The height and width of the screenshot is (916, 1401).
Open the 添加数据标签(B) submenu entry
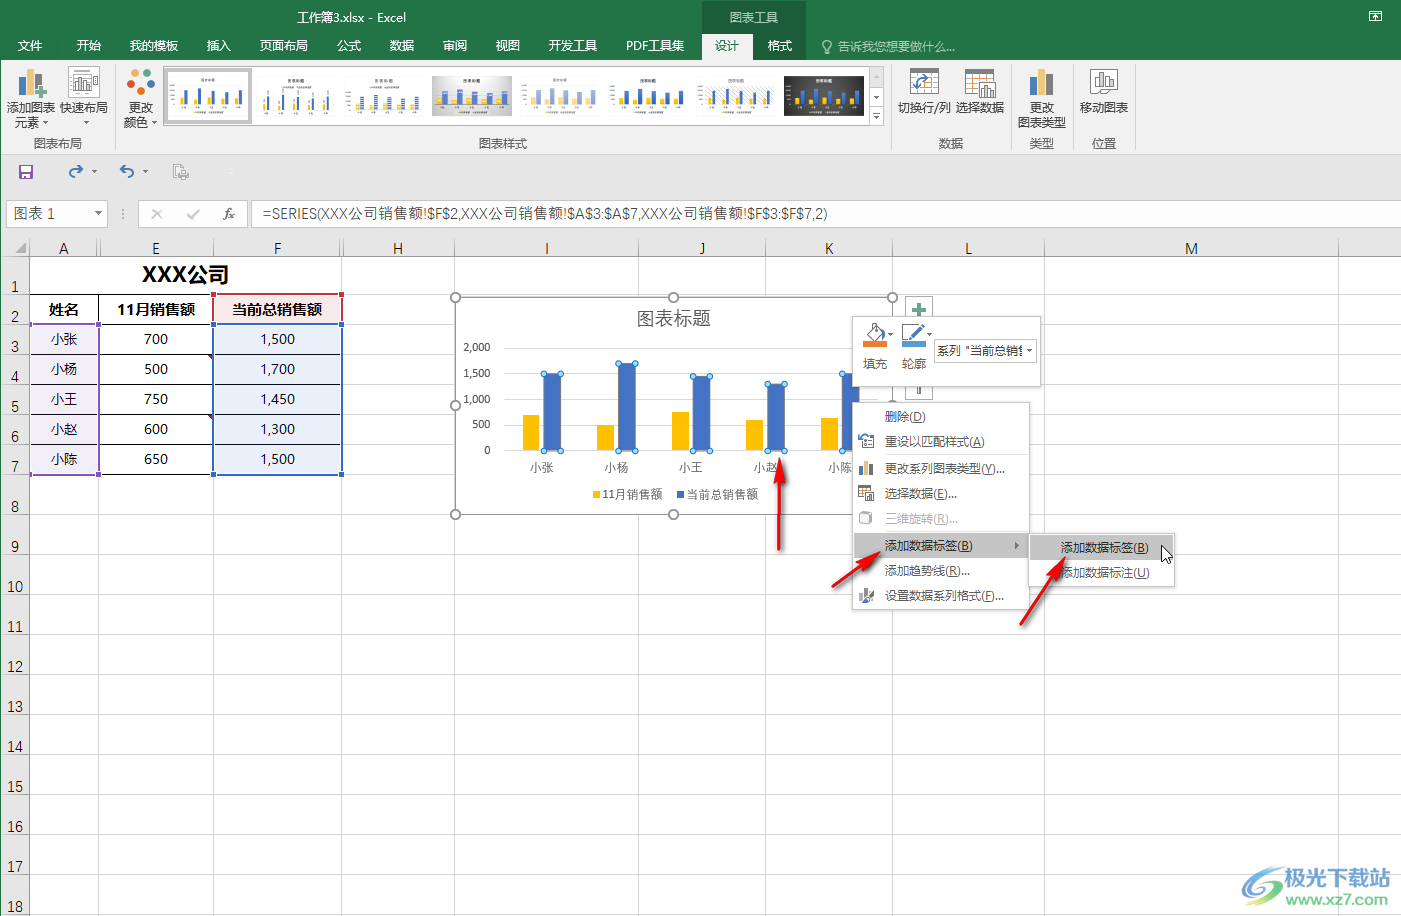click(x=940, y=545)
